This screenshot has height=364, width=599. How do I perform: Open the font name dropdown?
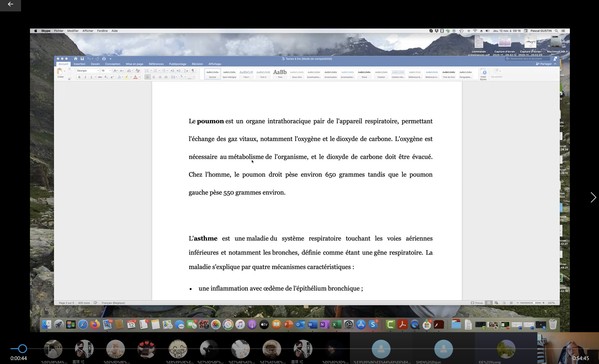click(x=87, y=71)
